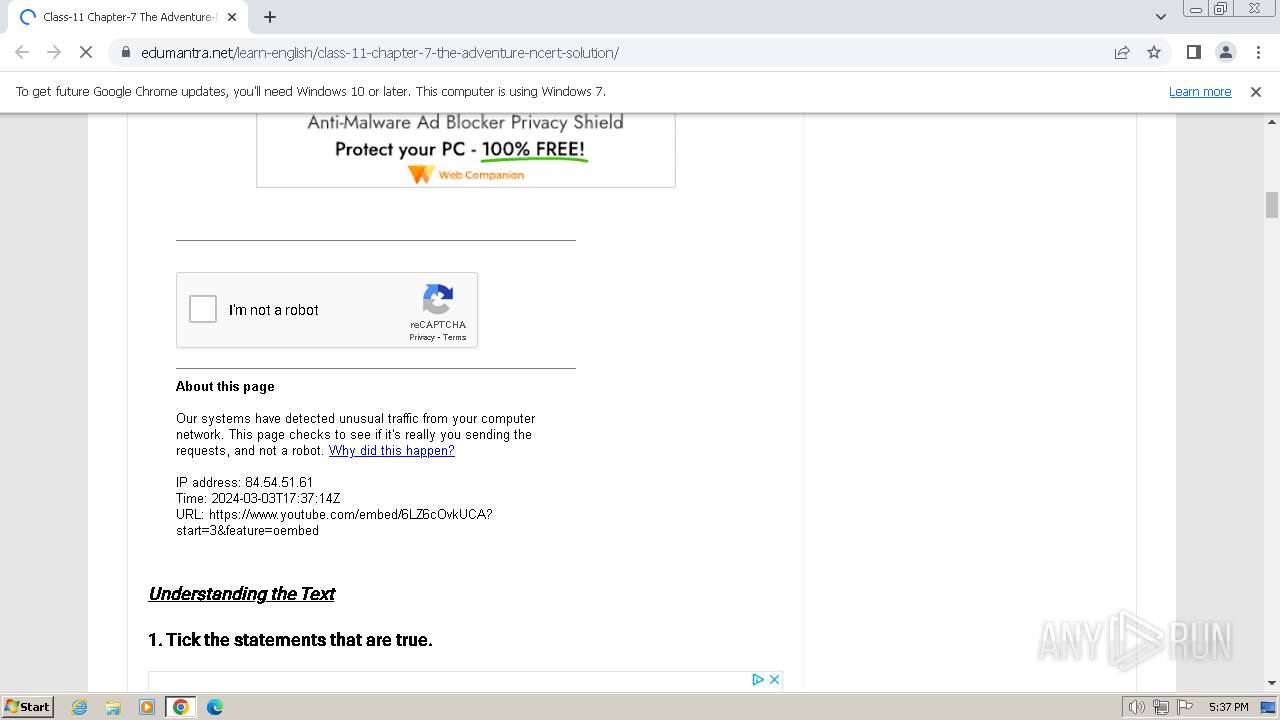Click the scrollbar down arrow
Viewport: 1280px width, 720px height.
point(1272,683)
